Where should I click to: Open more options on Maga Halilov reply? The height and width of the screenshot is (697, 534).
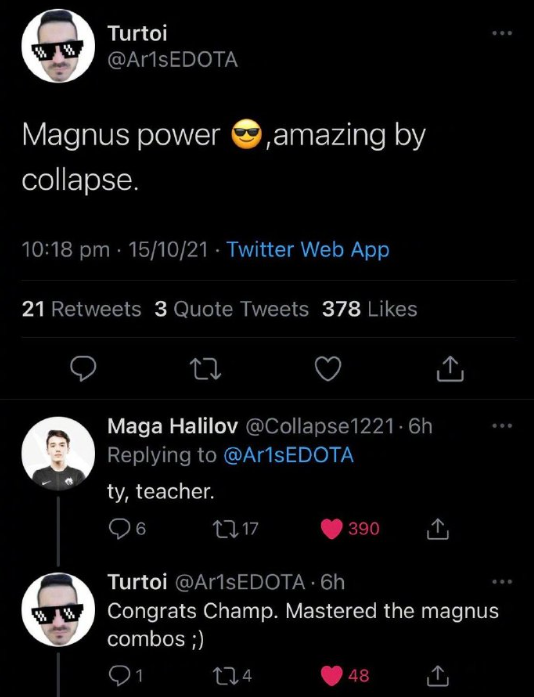[502, 426]
